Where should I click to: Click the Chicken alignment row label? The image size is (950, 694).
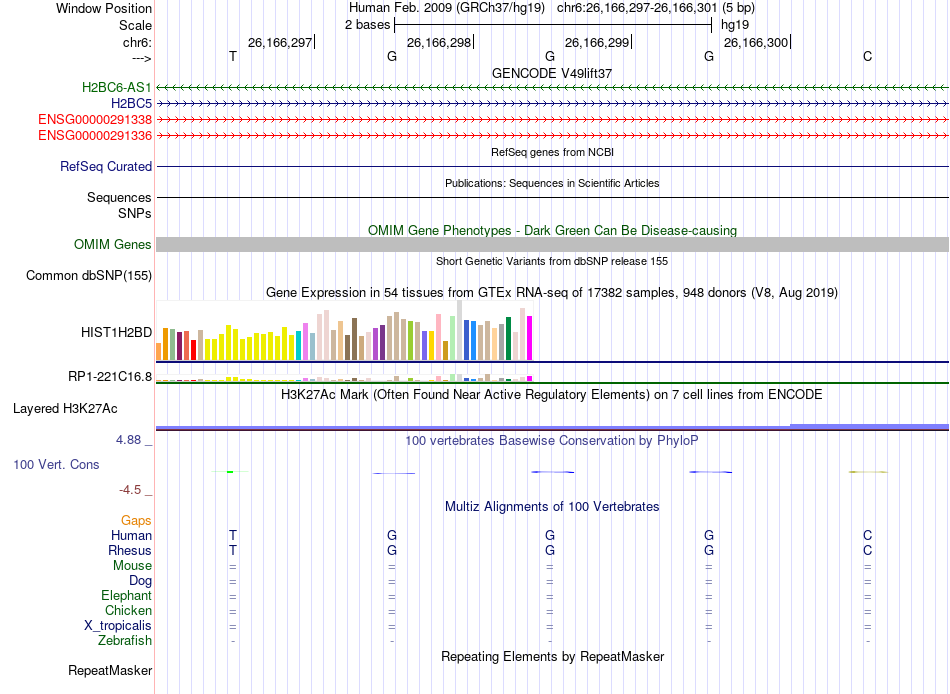pyautogui.click(x=128, y=610)
